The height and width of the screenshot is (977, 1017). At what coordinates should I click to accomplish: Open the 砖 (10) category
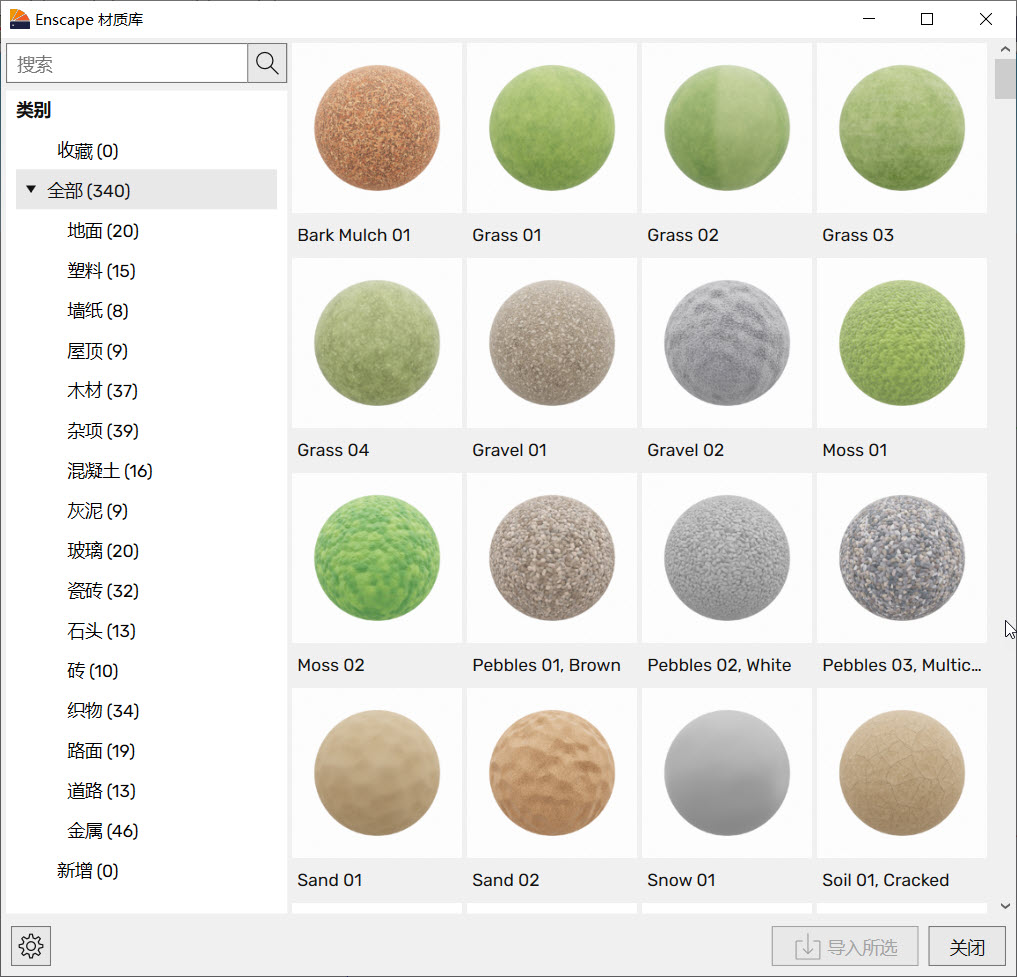coord(93,671)
